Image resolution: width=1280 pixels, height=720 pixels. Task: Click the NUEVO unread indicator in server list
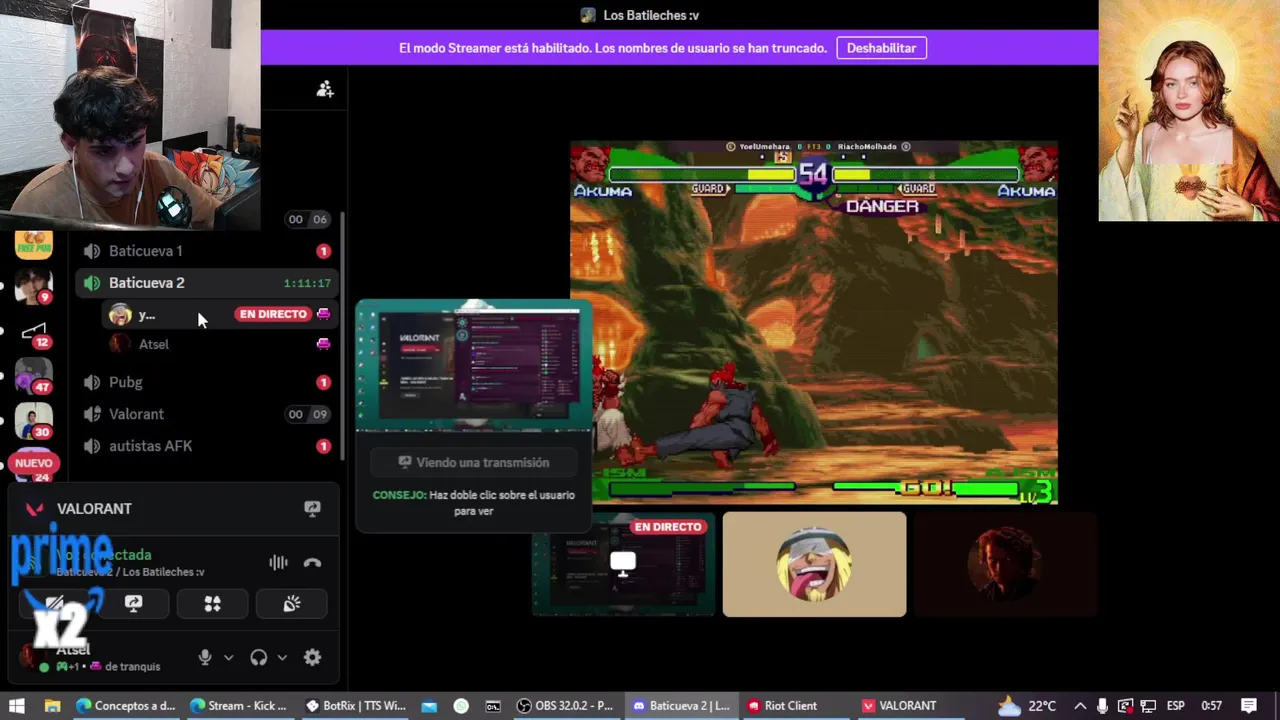[33, 463]
